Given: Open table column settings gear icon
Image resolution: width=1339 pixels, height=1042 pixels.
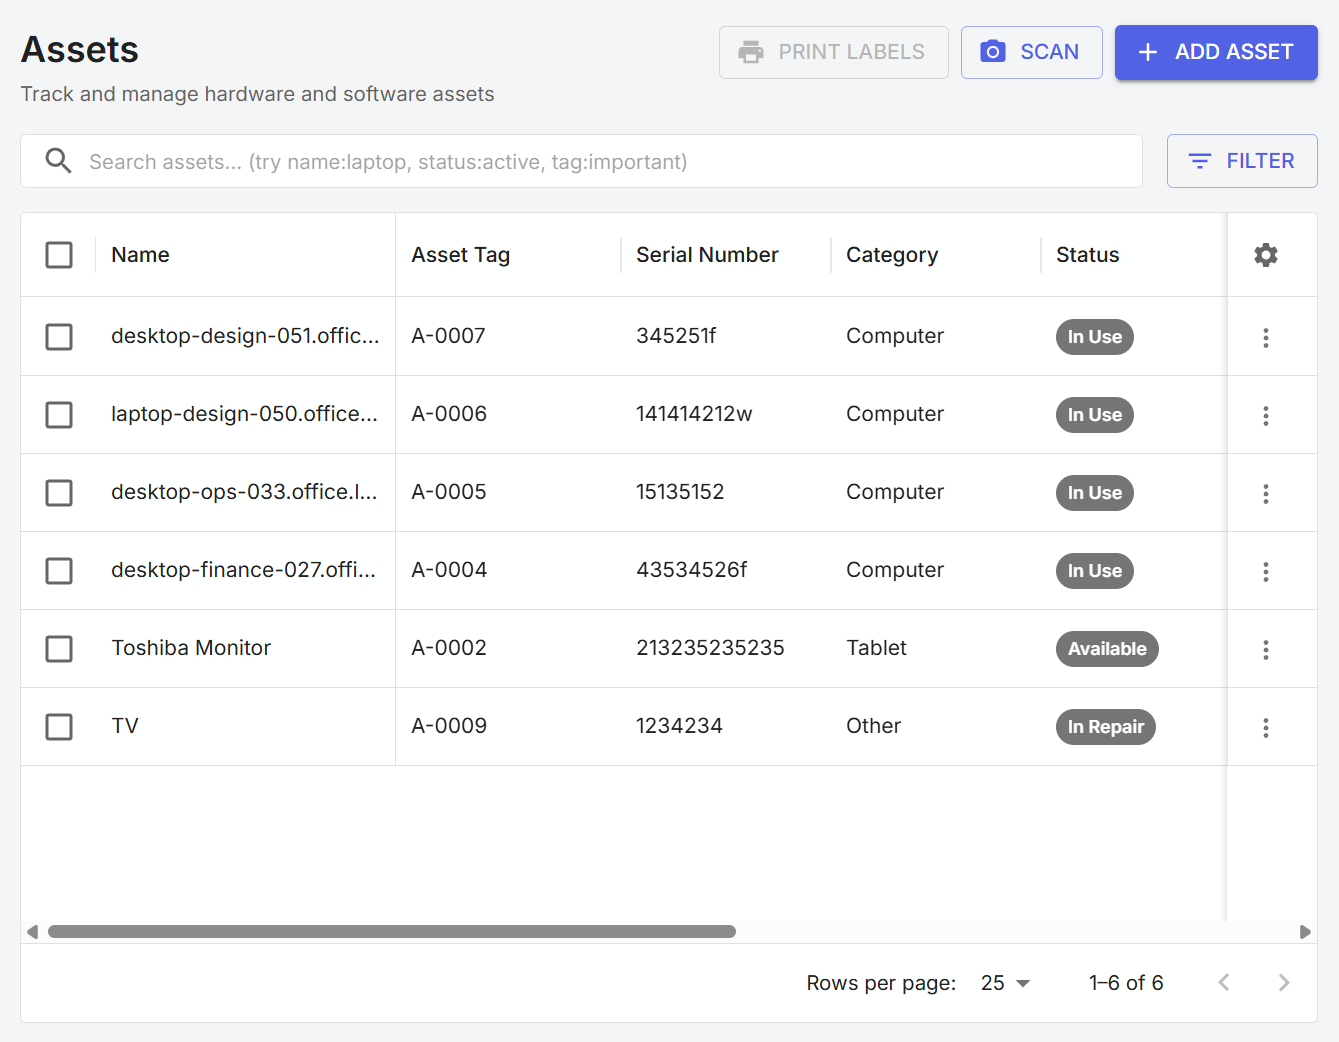Looking at the screenshot, I should point(1265,255).
